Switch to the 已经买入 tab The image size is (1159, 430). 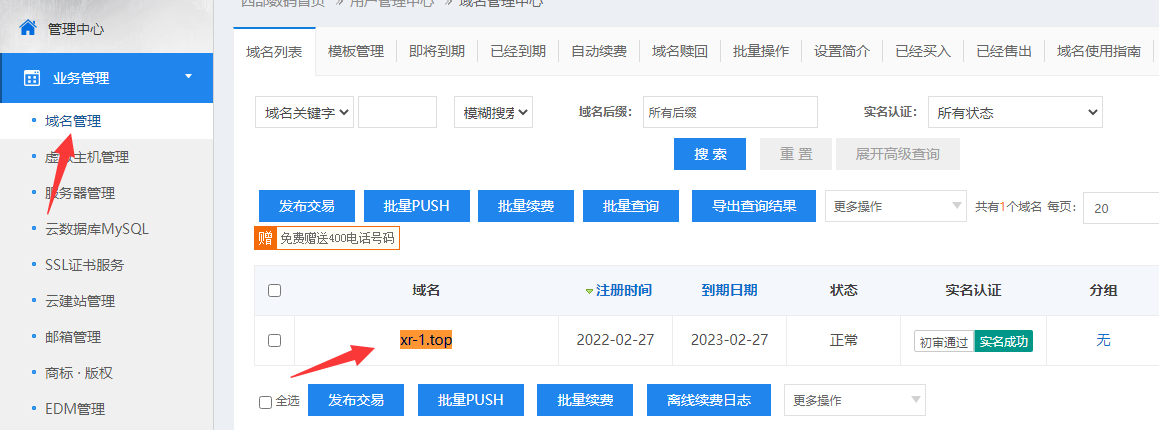point(923,51)
